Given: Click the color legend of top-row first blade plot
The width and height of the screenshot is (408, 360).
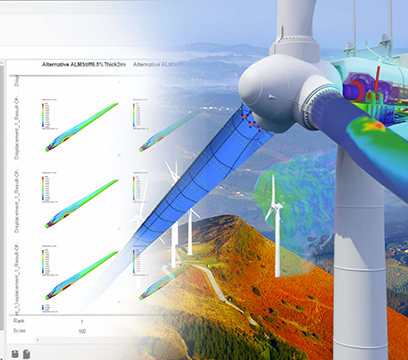Looking at the screenshot, I should click(x=45, y=114).
